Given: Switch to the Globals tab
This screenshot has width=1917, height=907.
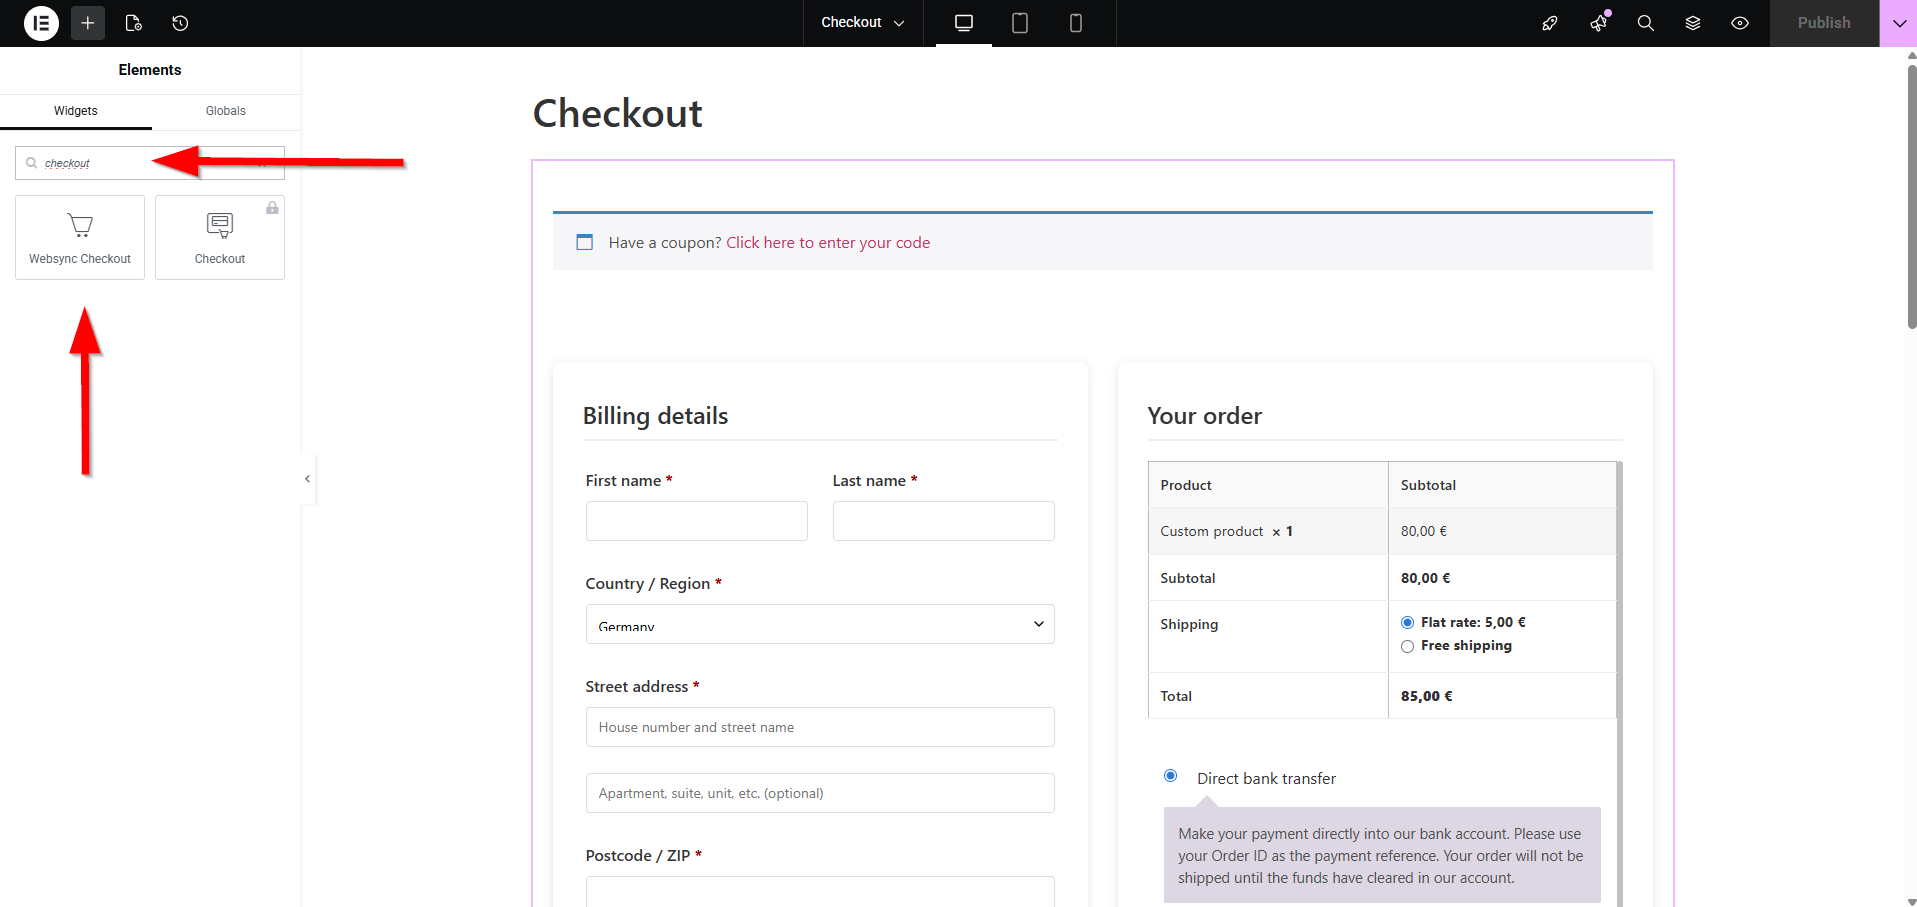Looking at the screenshot, I should [x=225, y=111].
